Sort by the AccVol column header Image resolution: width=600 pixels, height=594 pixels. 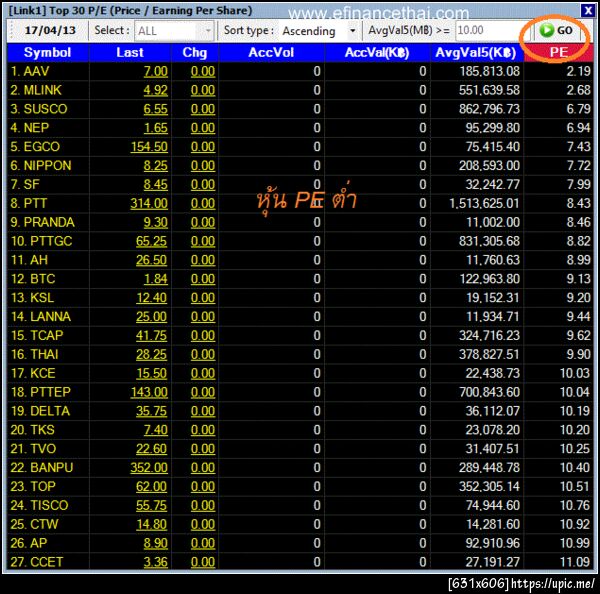(x=271, y=52)
